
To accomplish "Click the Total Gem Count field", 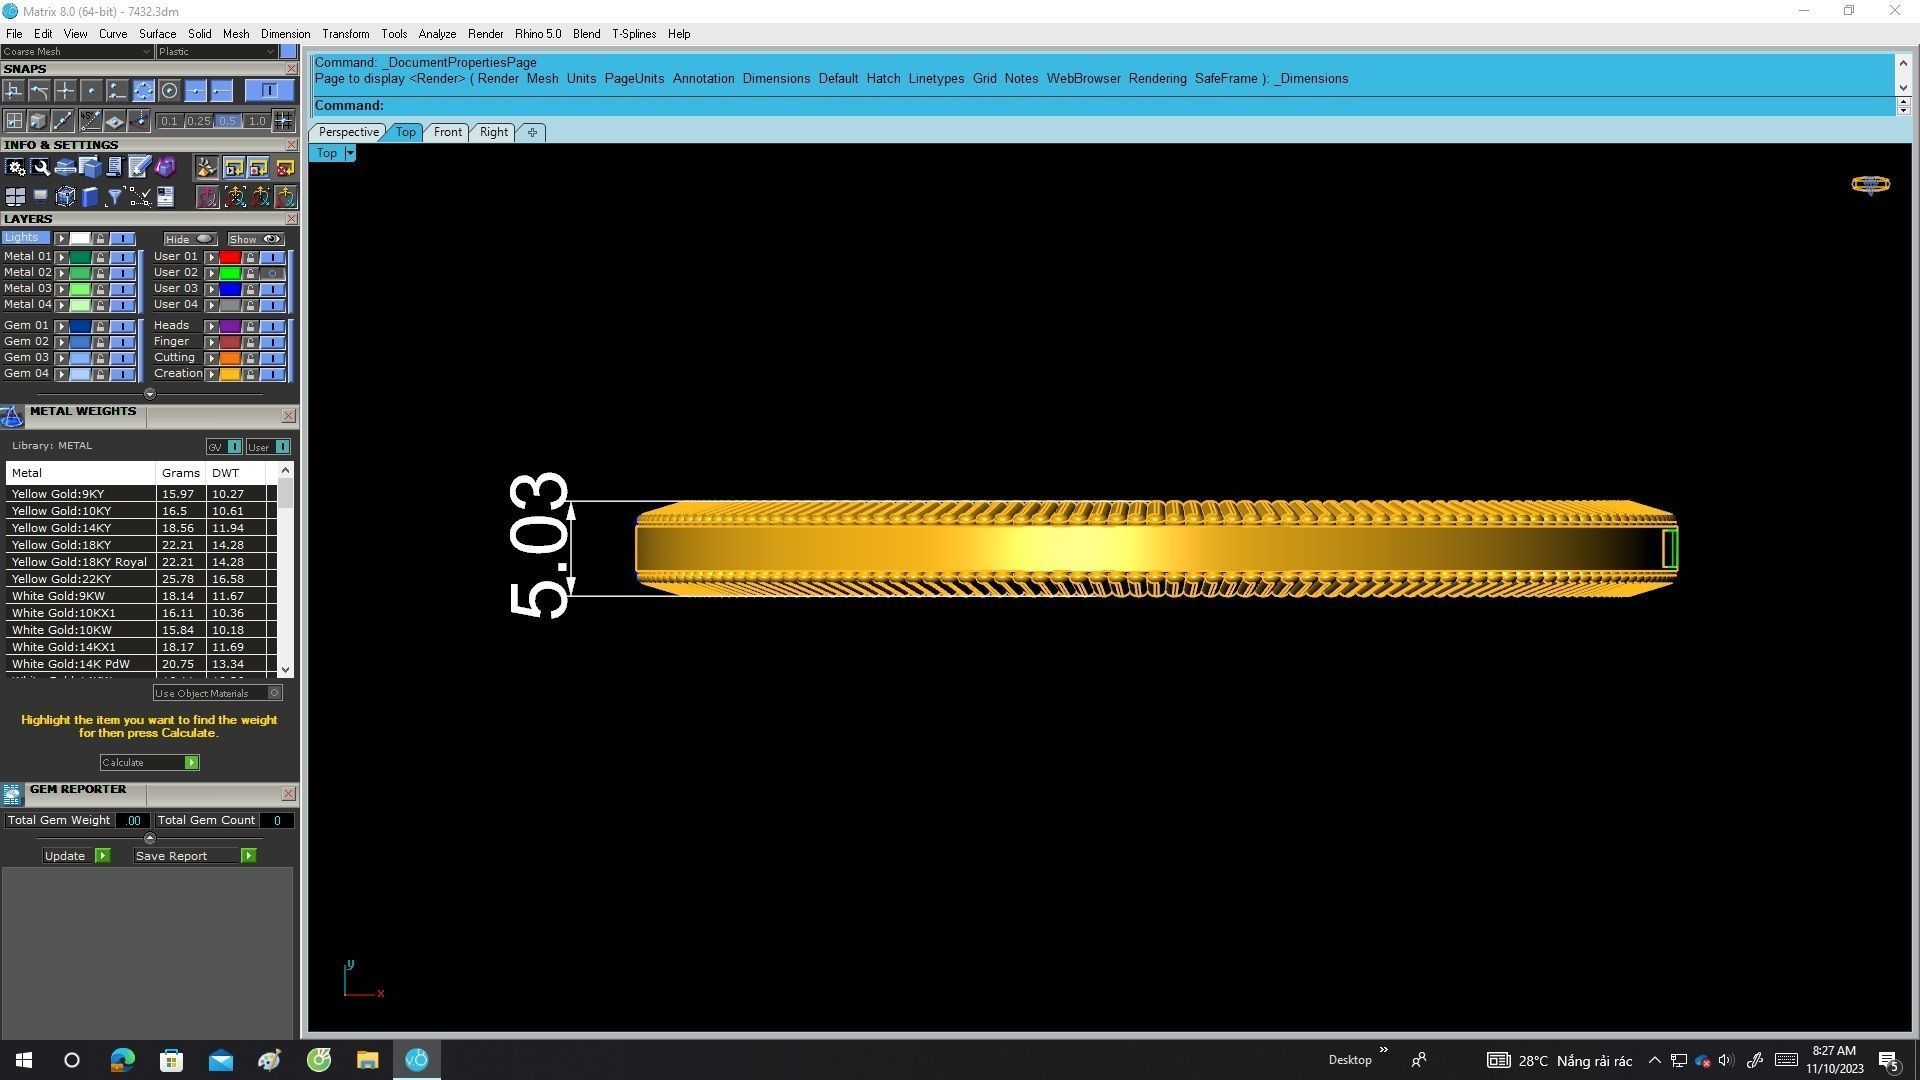I will 277,821.
